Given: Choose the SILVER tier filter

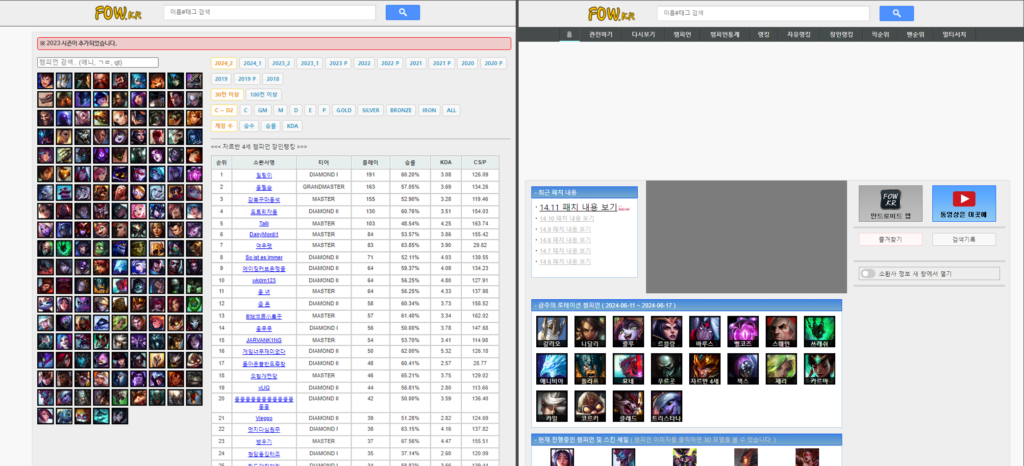Looking at the screenshot, I should [x=370, y=110].
